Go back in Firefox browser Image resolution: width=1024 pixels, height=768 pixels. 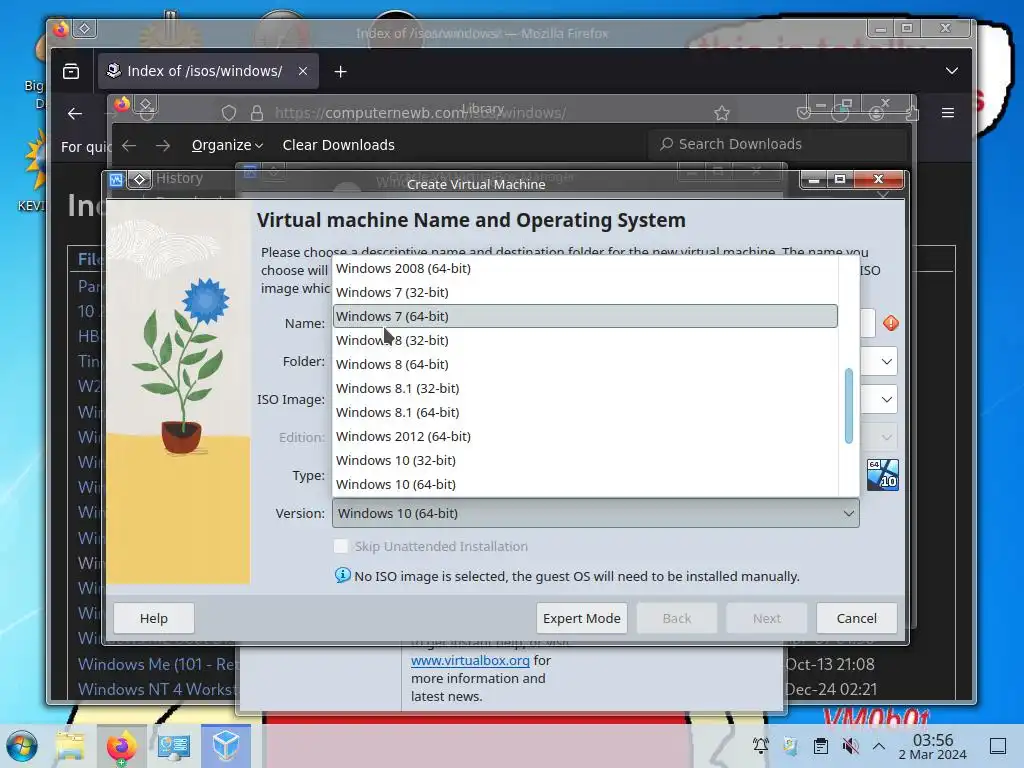[x=75, y=114]
